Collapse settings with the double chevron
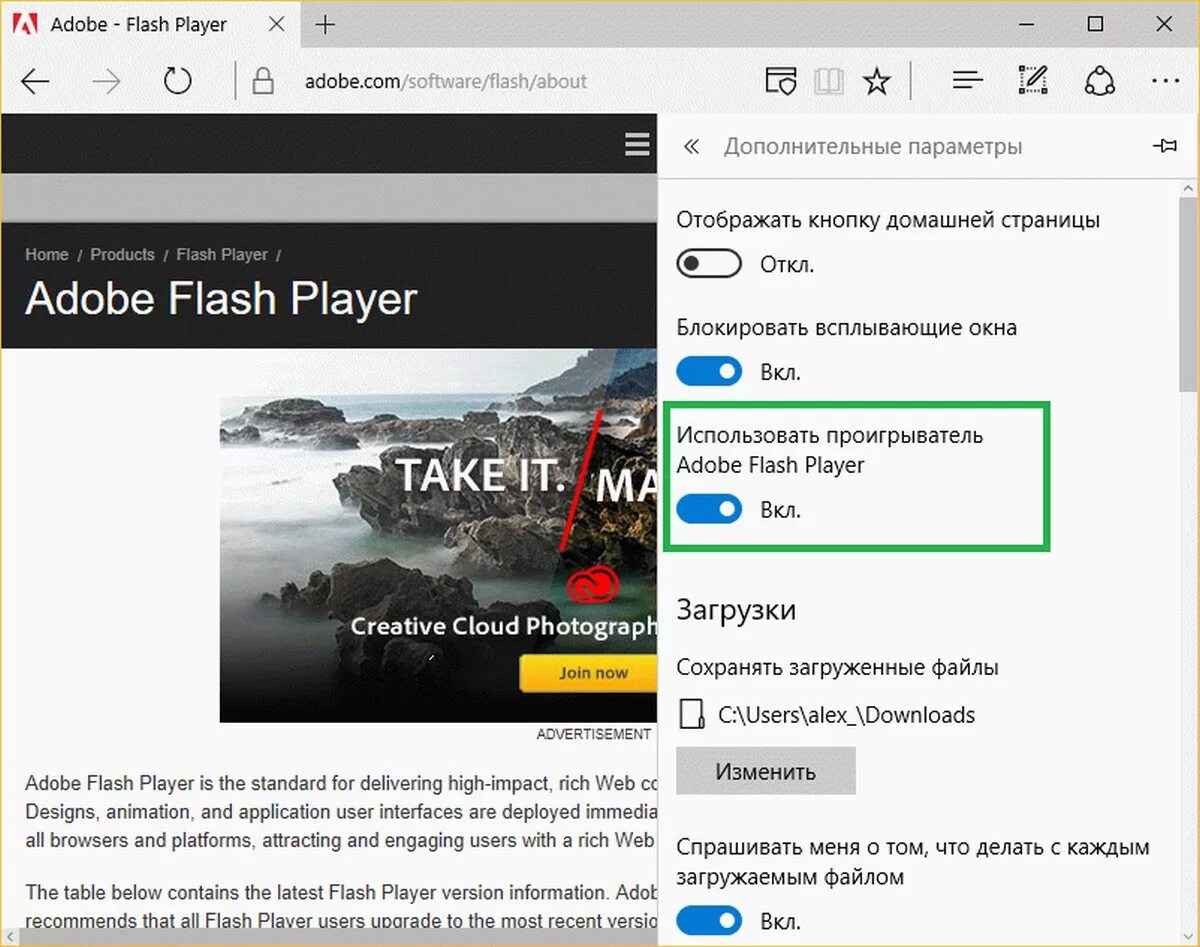 click(690, 145)
